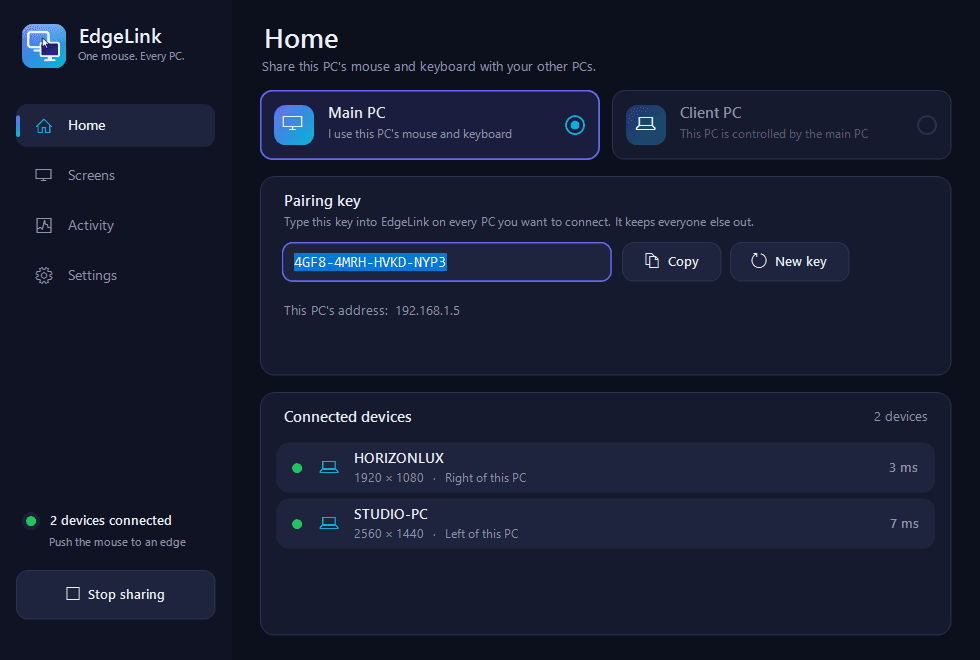Click the '3 ms' latency value
Screen dimensions: 980x660
(x=903, y=468)
